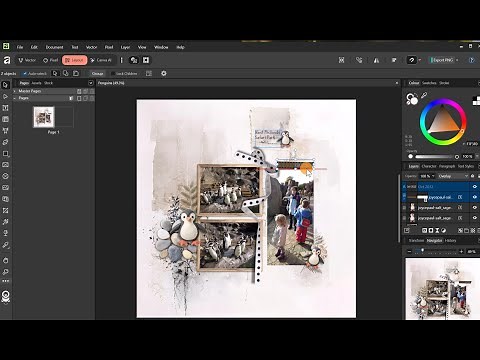This screenshot has width=480, height=360.
Task: Expand the Master Pages section
Action: [x=15, y=91]
